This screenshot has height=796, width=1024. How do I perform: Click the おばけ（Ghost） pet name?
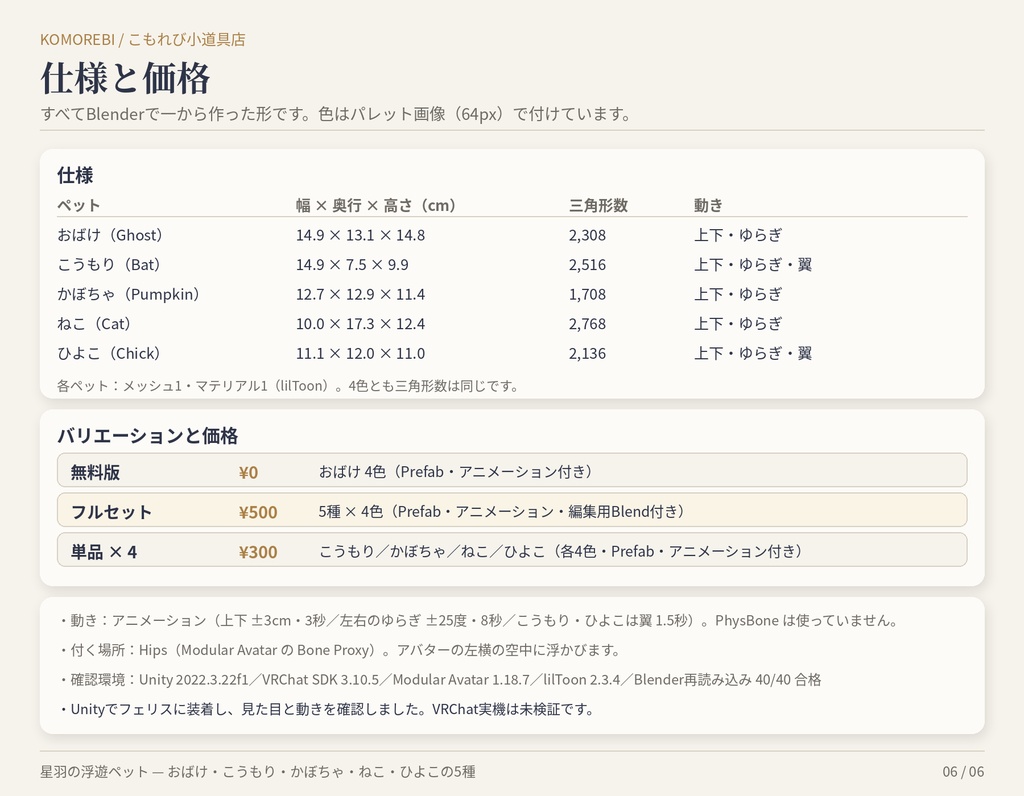[x=110, y=235]
